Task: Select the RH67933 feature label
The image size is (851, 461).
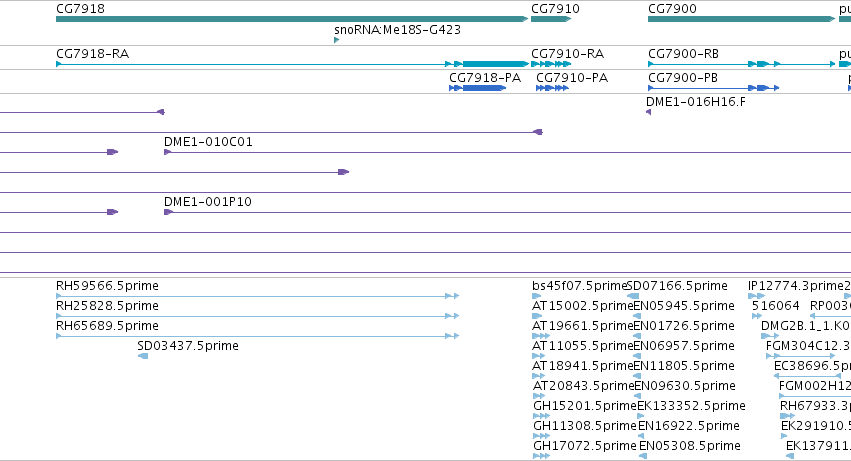Action: [815, 406]
